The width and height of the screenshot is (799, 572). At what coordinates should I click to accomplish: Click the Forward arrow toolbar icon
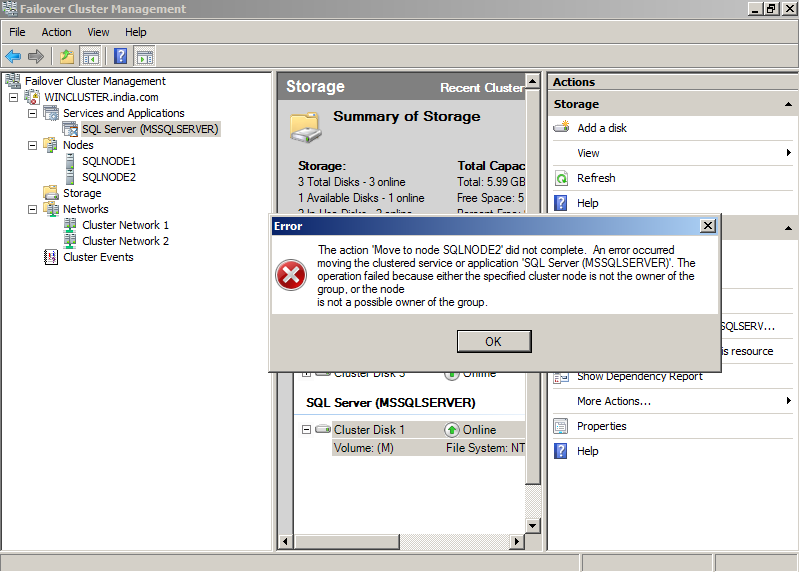pos(36,56)
